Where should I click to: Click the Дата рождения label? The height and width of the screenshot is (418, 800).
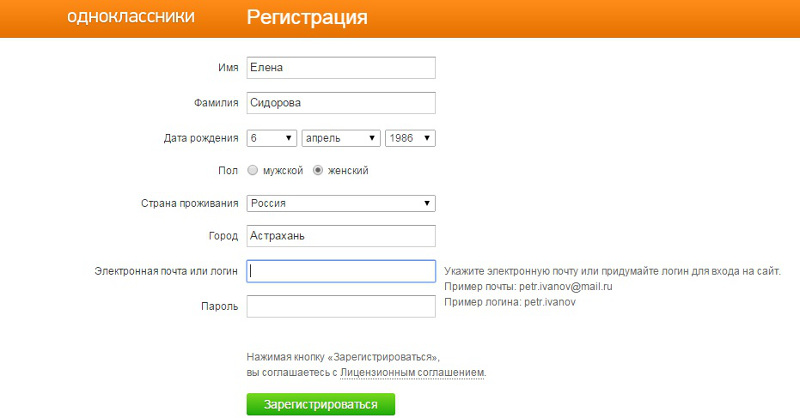pos(201,138)
